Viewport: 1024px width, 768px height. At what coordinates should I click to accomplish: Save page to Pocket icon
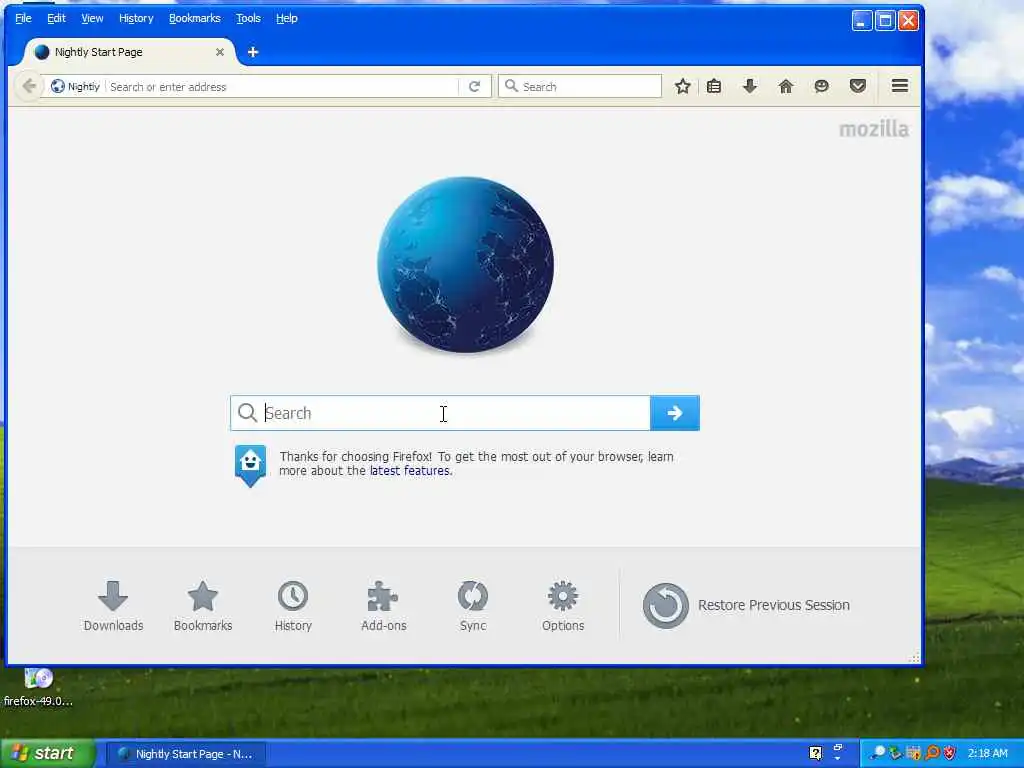[x=857, y=86]
